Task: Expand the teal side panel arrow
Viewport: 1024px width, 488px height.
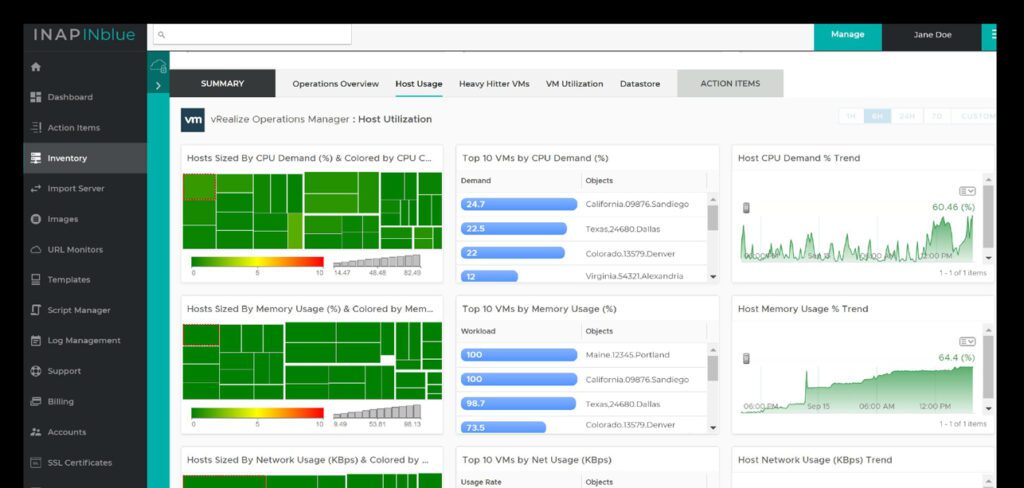Action: tap(158, 86)
